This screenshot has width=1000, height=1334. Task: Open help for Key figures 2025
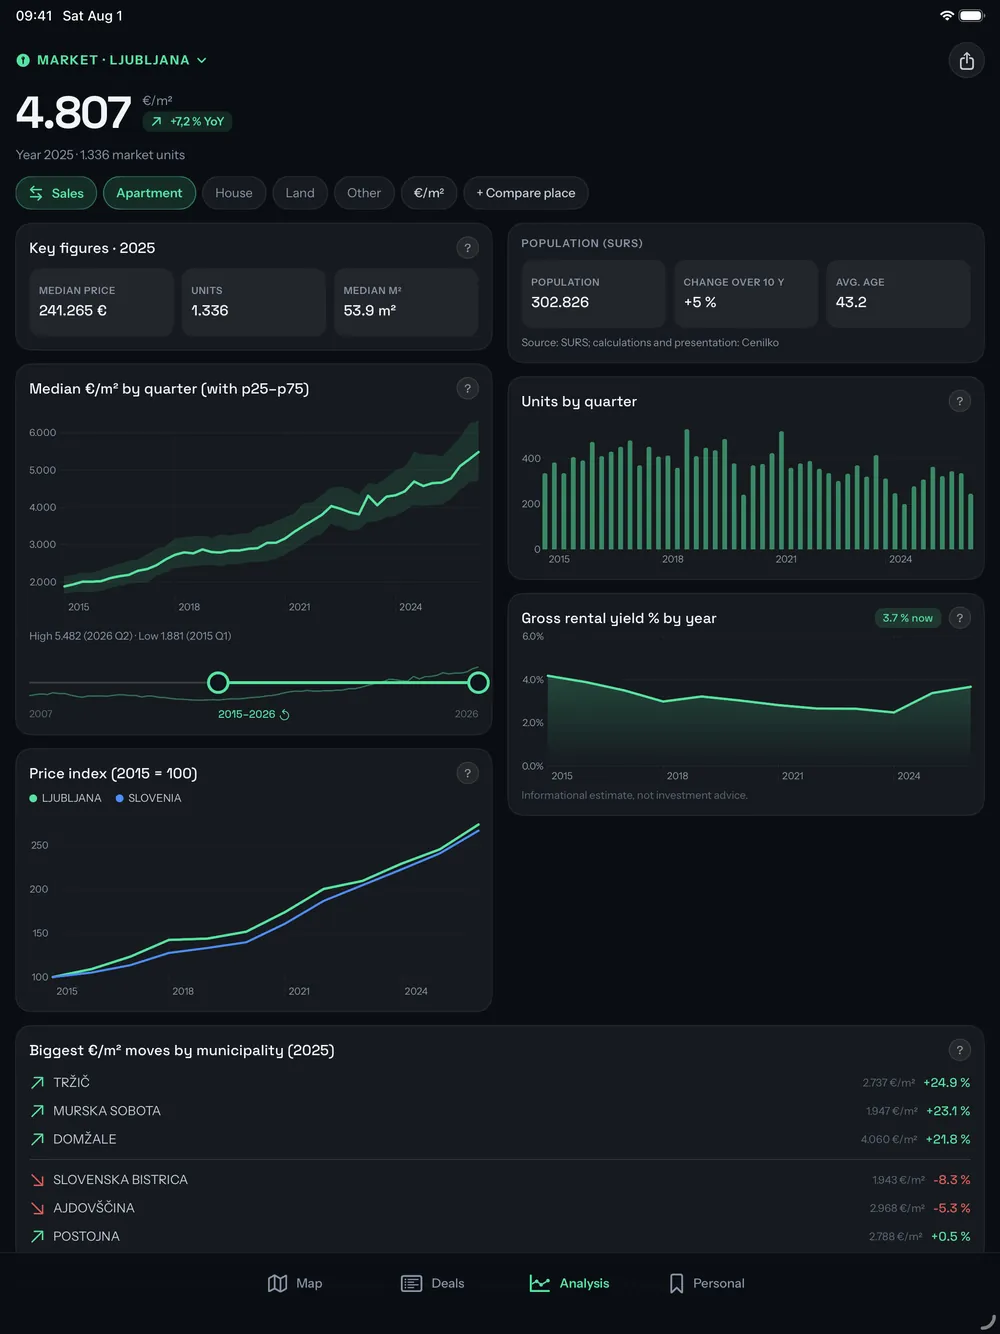[x=467, y=248]
